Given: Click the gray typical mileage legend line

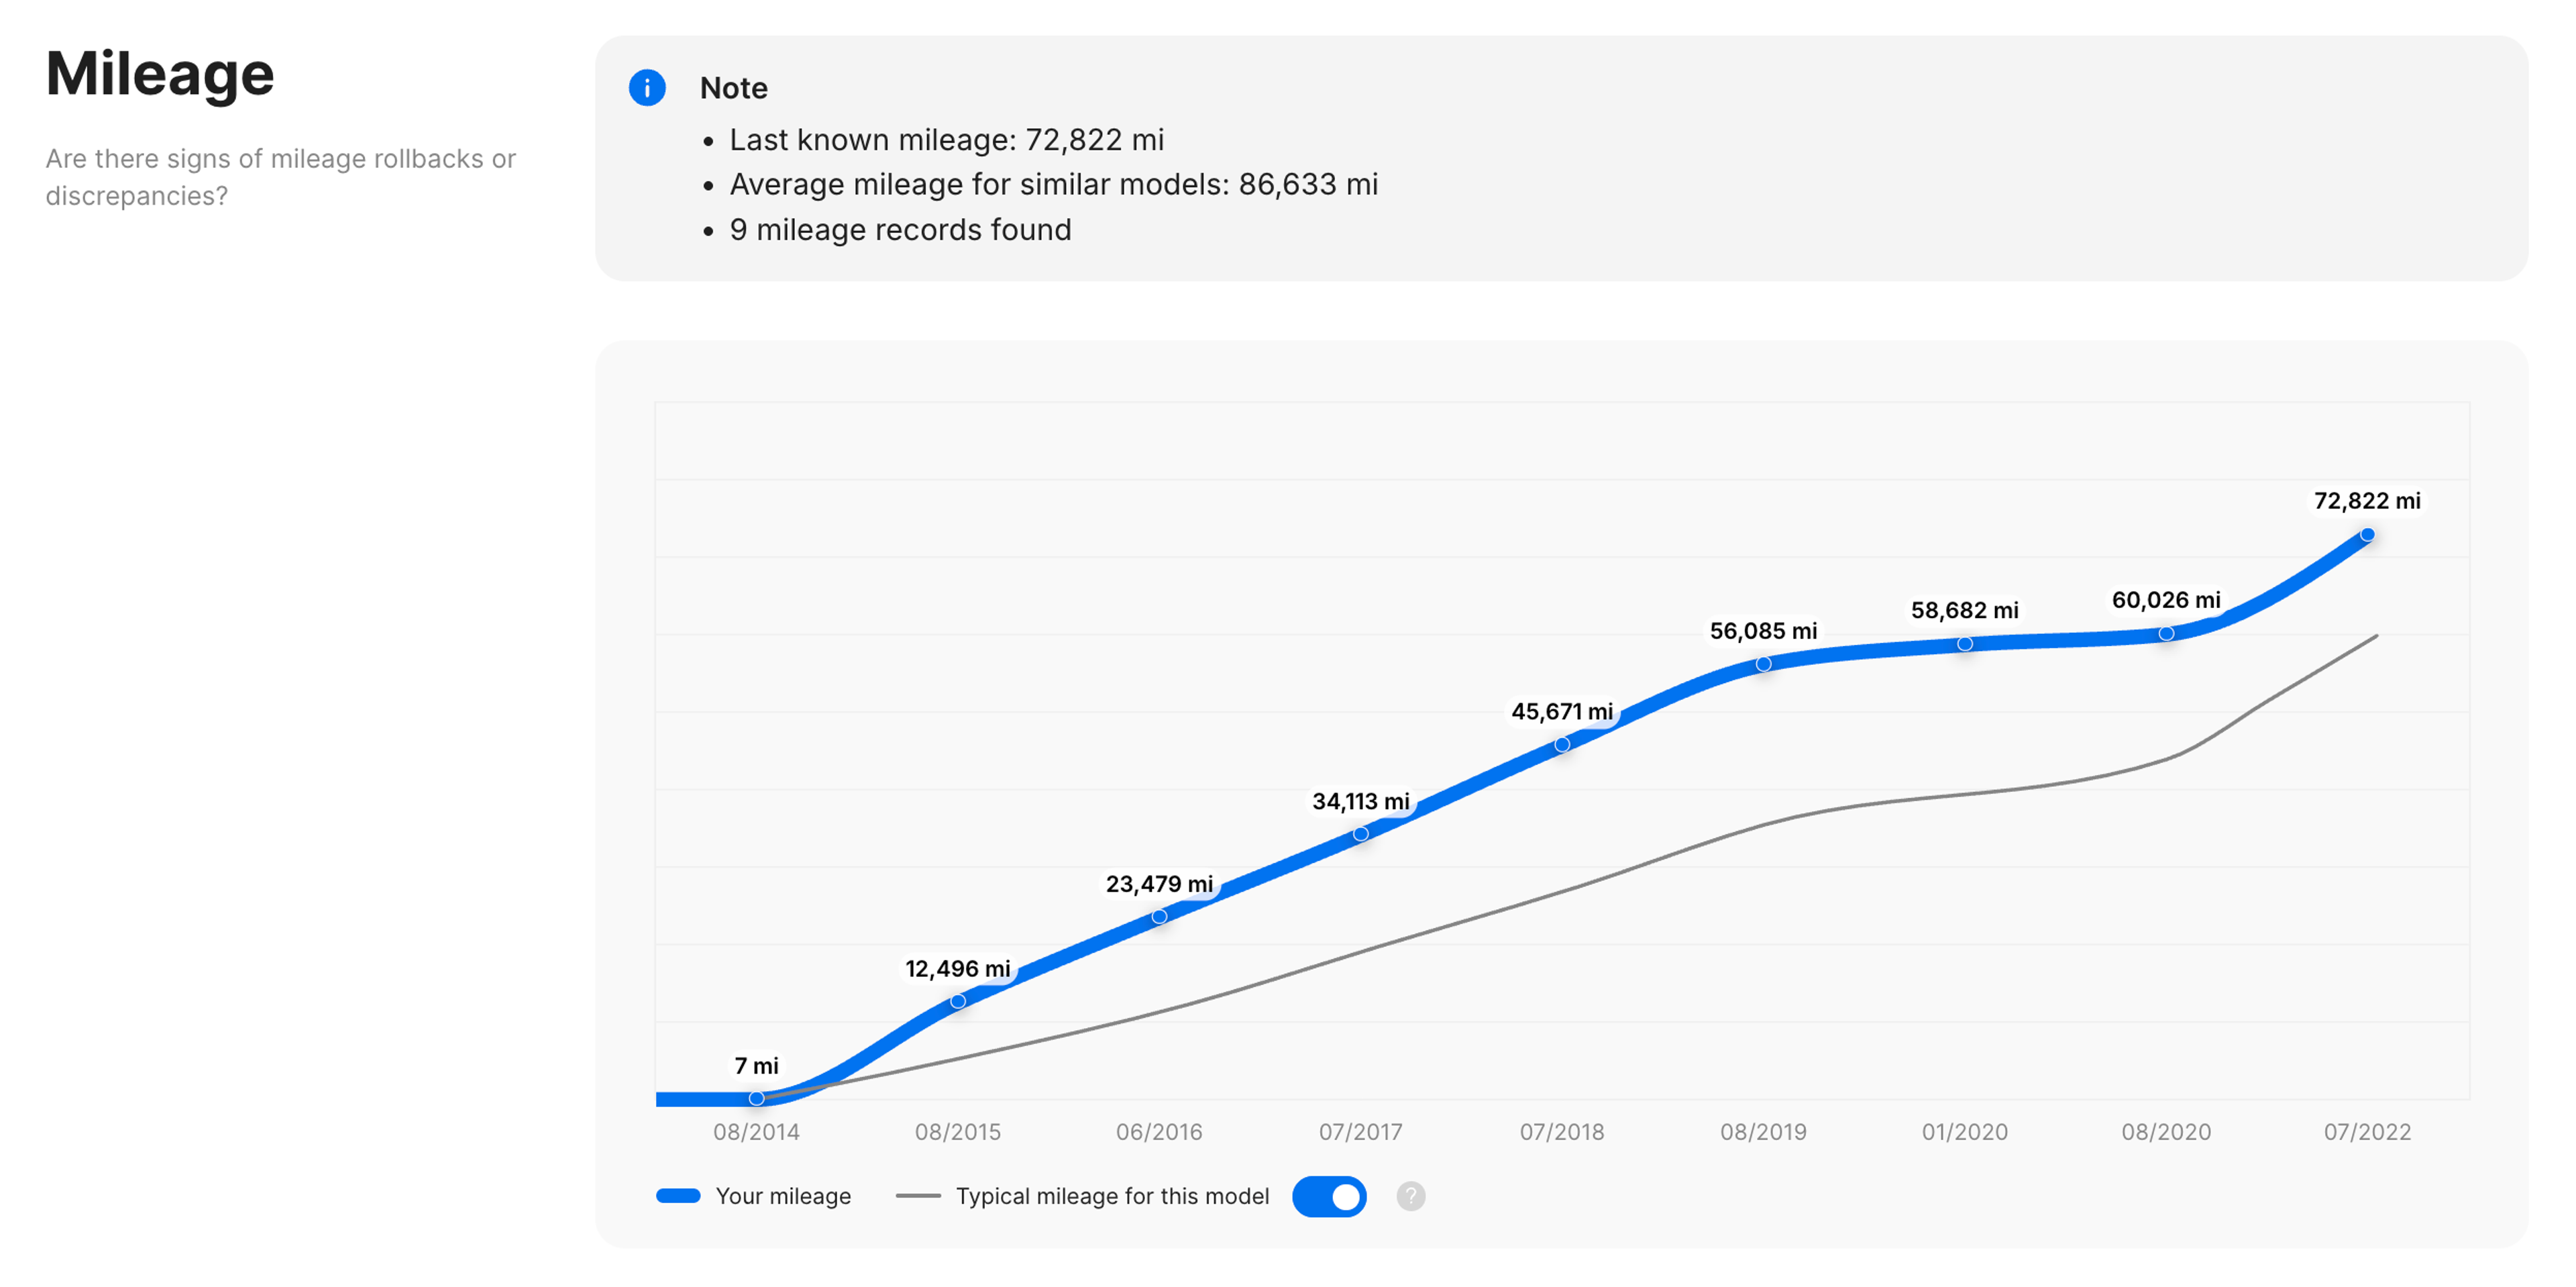Looking at the screenshot, I should (918, 1196).
